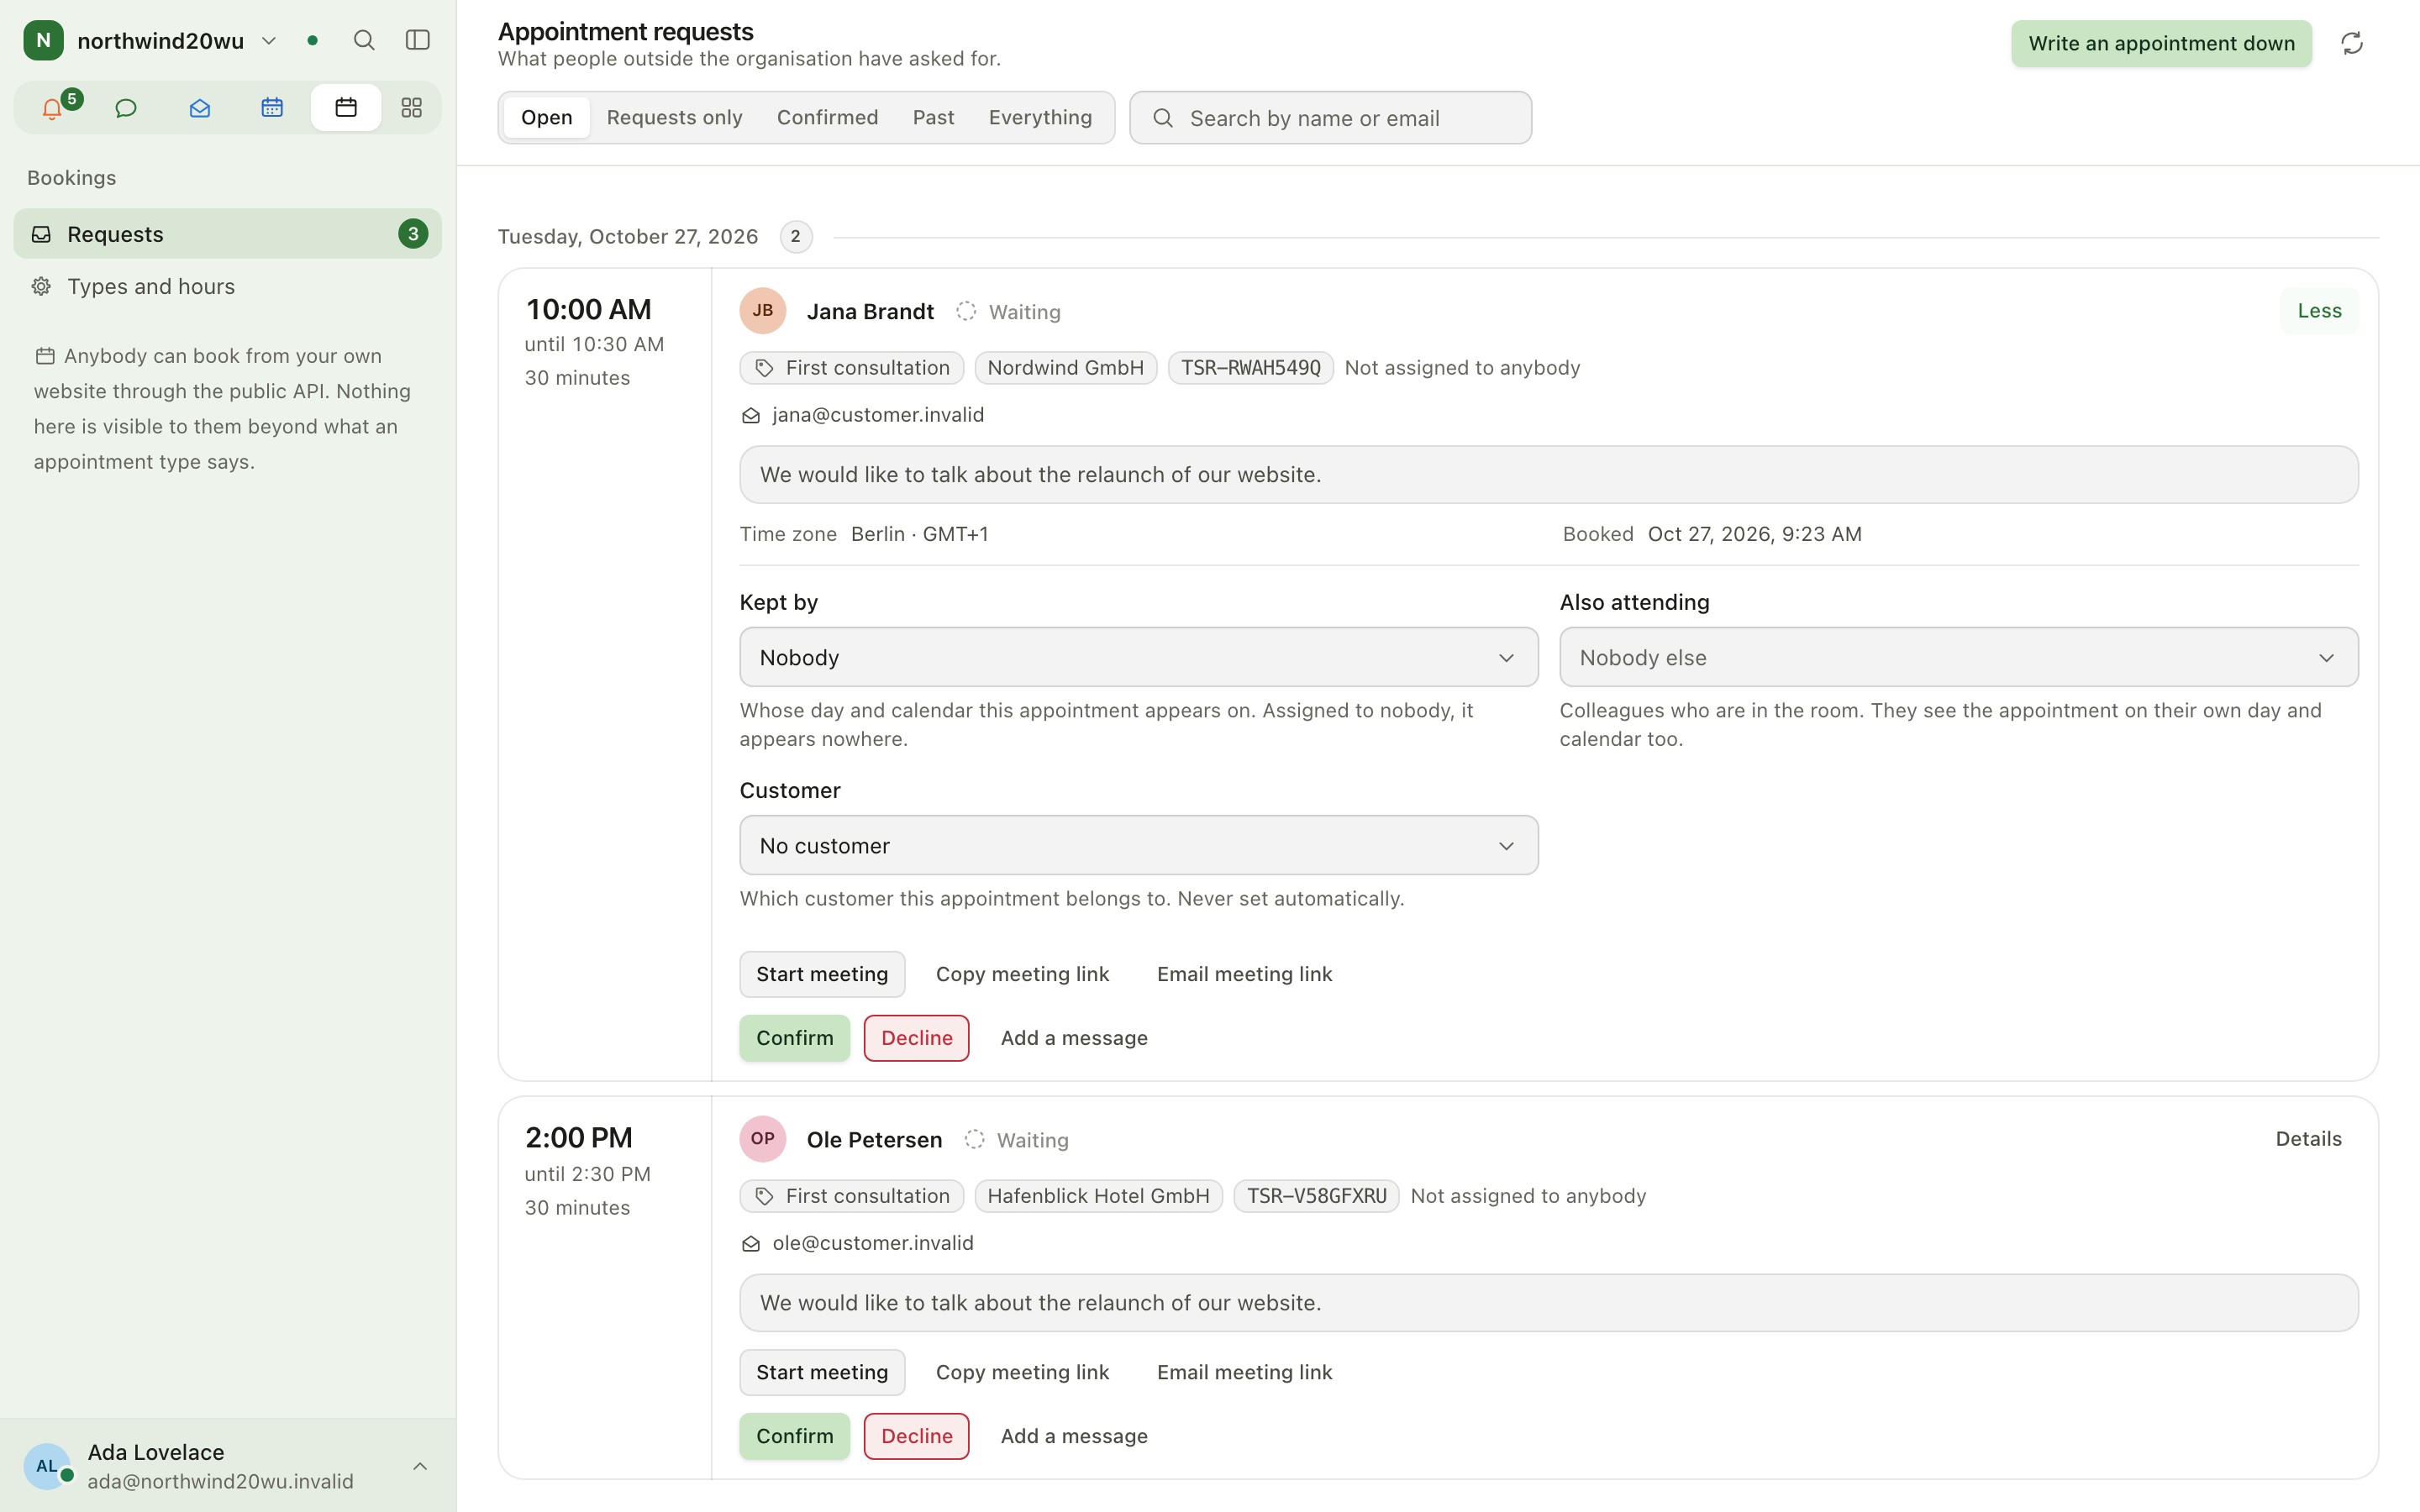The image size is (2420, 1512).
Task: Click the green N workspace logo
Action: 43,40
